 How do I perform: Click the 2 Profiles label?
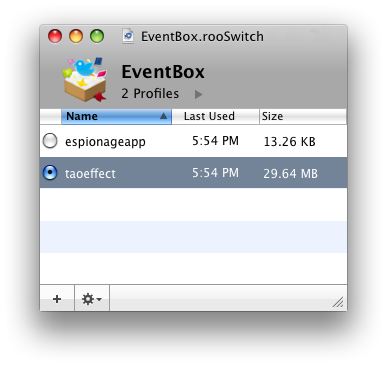[x=150, y=94]
